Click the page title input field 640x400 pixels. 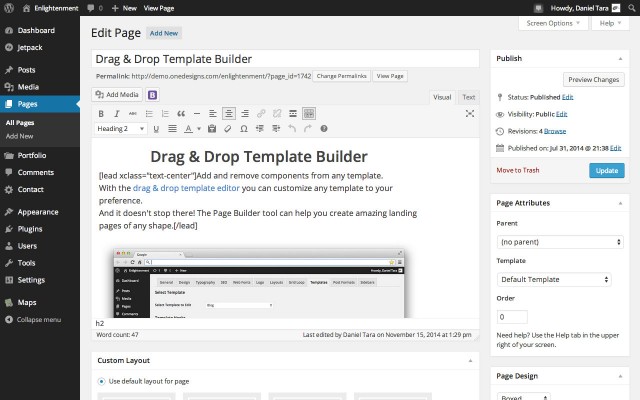click(x=285, y=59)
